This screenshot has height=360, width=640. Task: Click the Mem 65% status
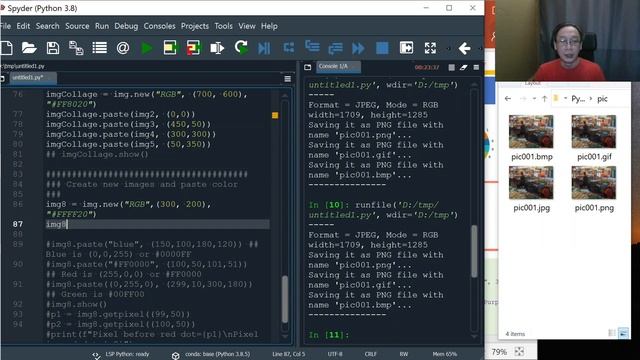click(x=445, y=354)
